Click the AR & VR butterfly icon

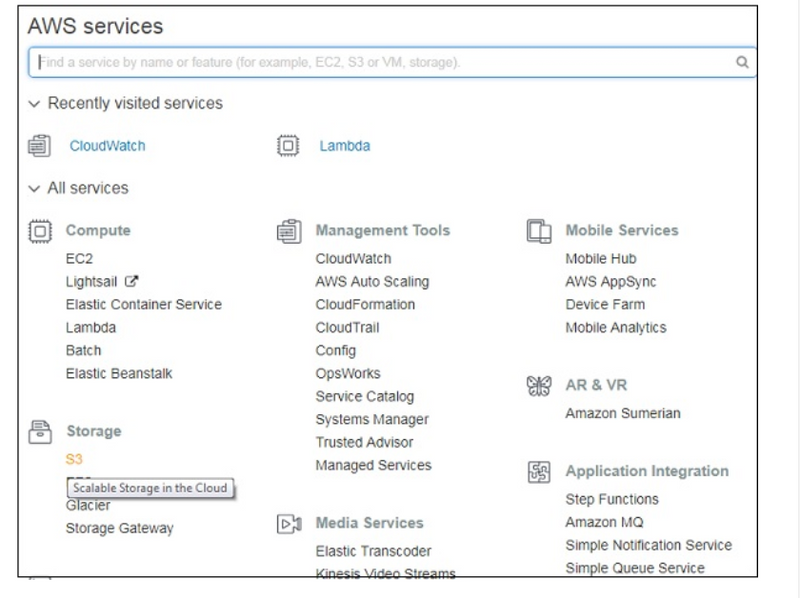click(x=538, y=386)
